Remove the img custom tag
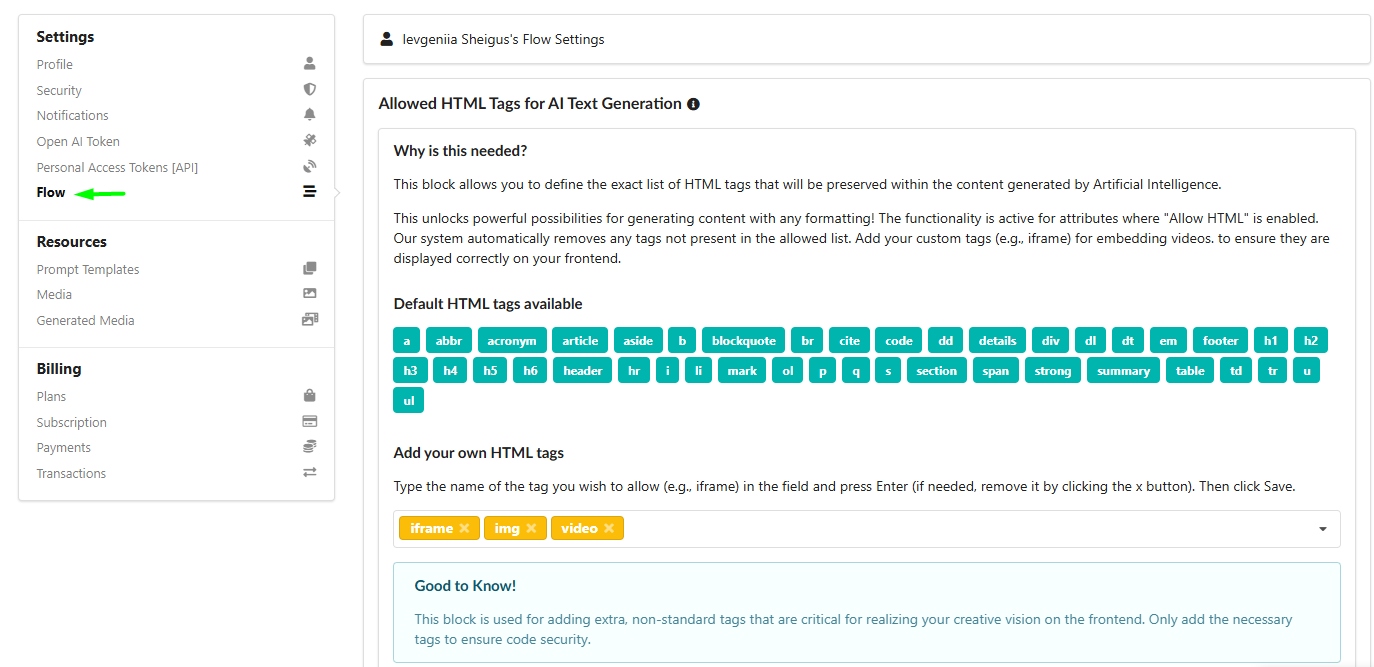This screenshot has width=1374, height=667. (x=531, y=528)
